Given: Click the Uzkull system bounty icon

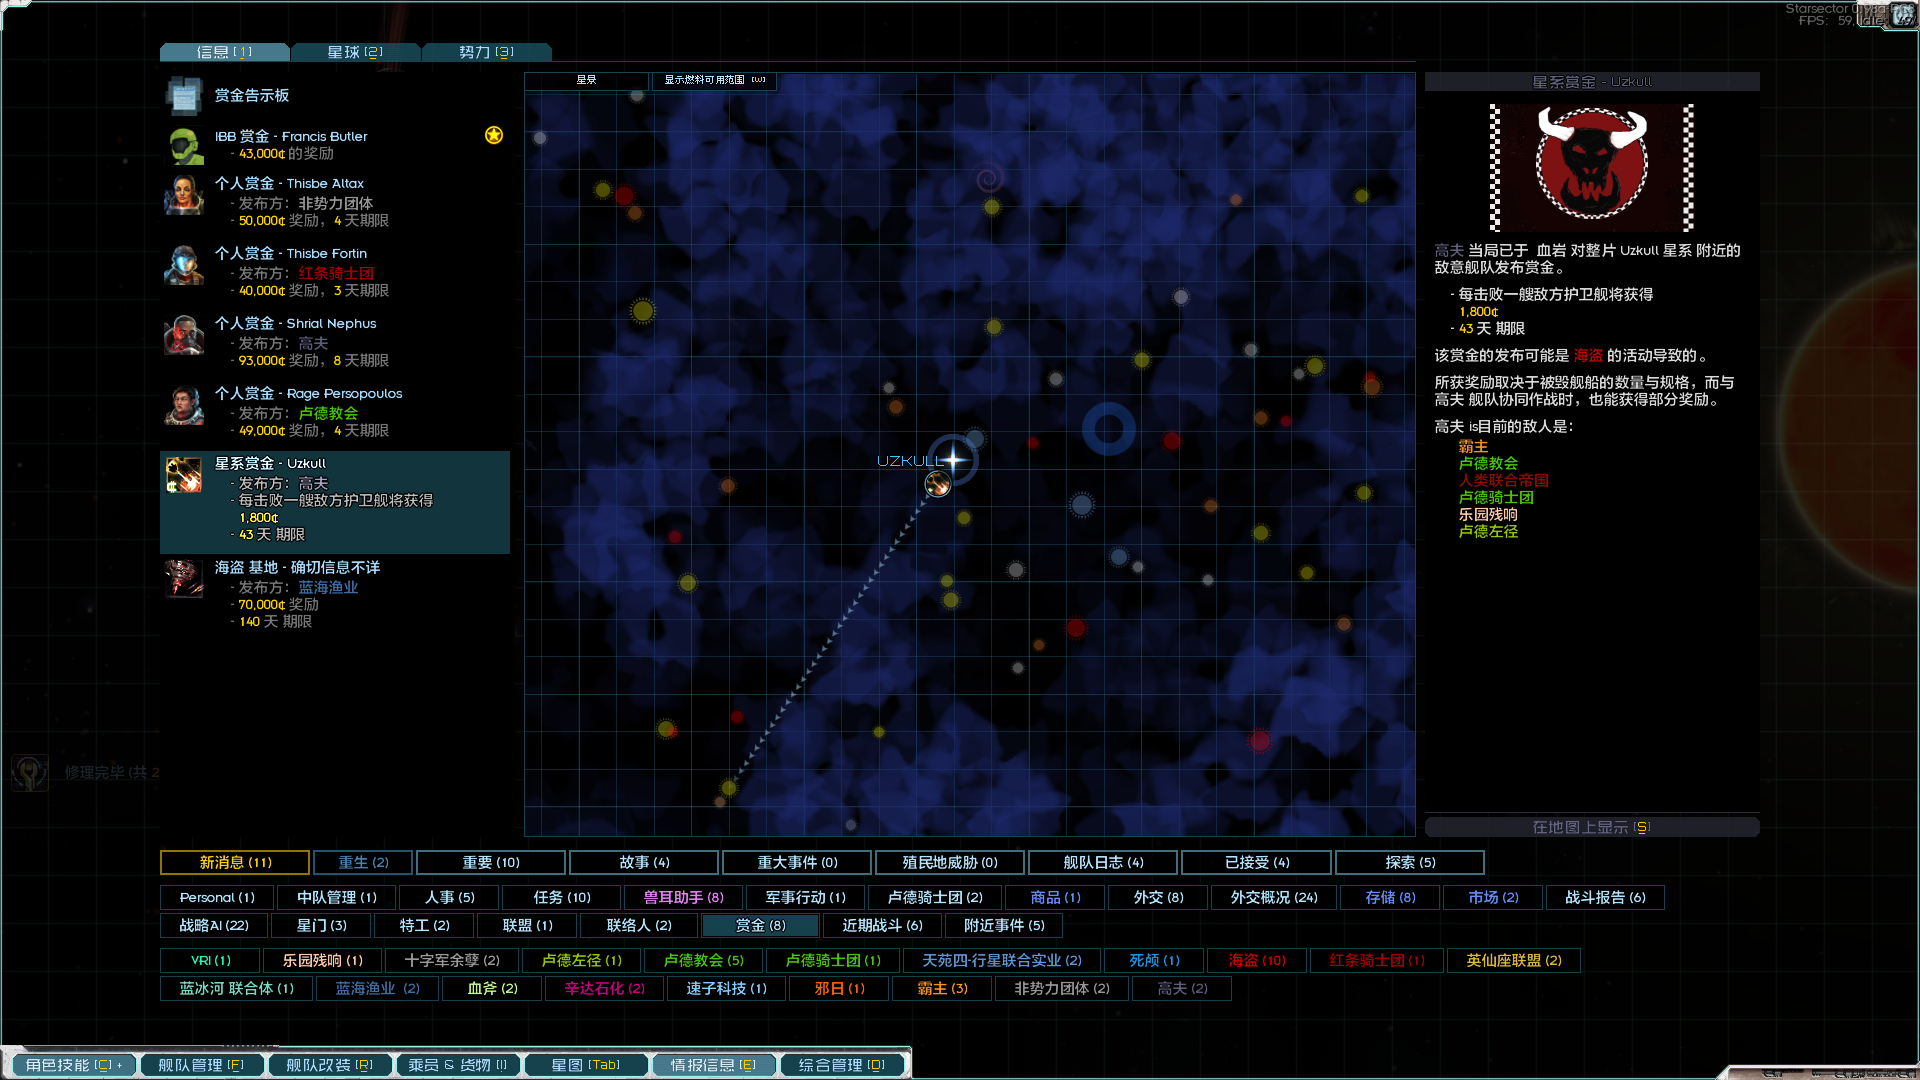Looking at the screenshot, I should click(184, 475).
